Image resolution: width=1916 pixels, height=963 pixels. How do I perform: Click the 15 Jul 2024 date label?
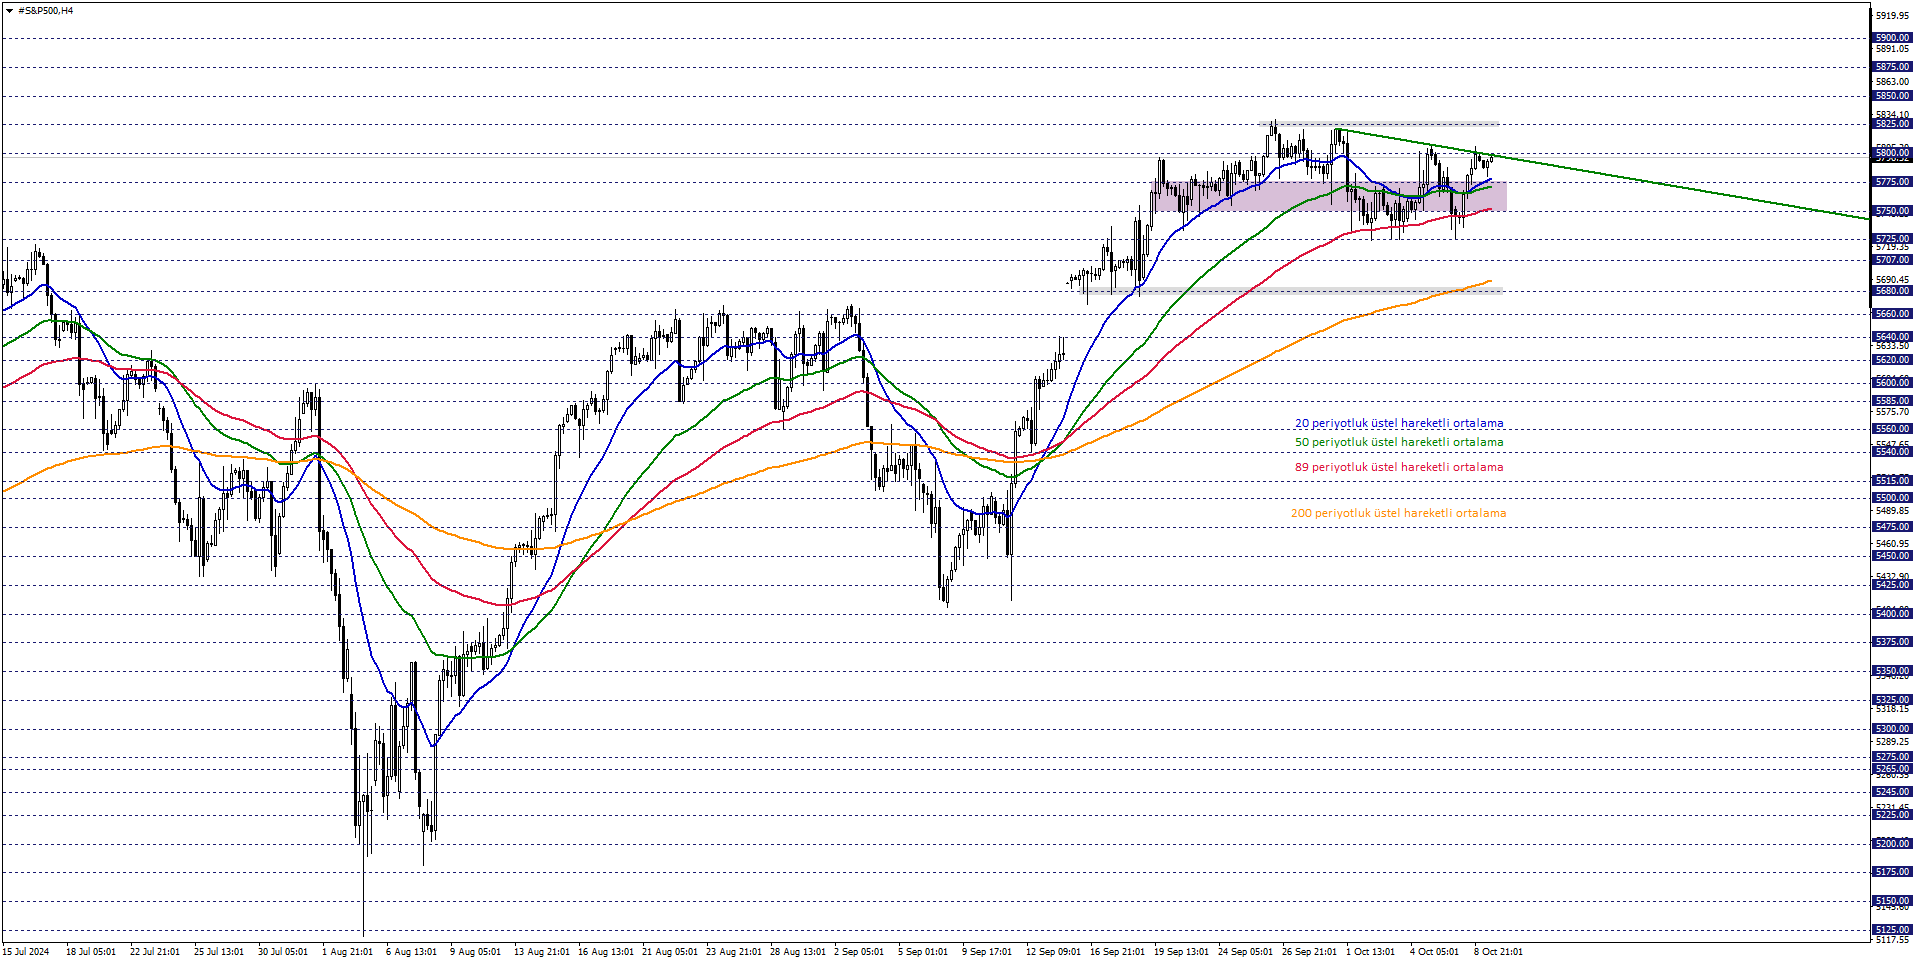26,952
